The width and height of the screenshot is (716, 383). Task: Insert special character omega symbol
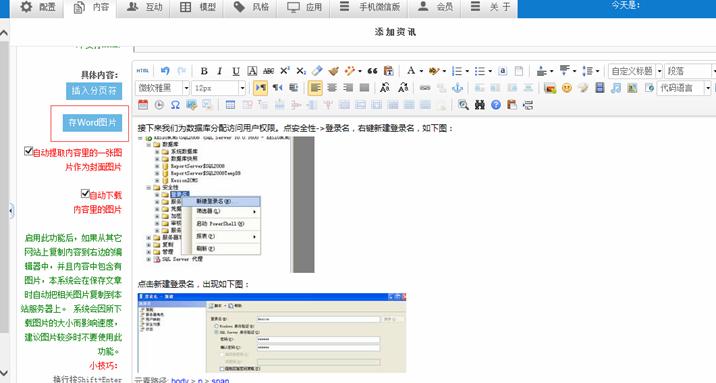click(175, 105)
